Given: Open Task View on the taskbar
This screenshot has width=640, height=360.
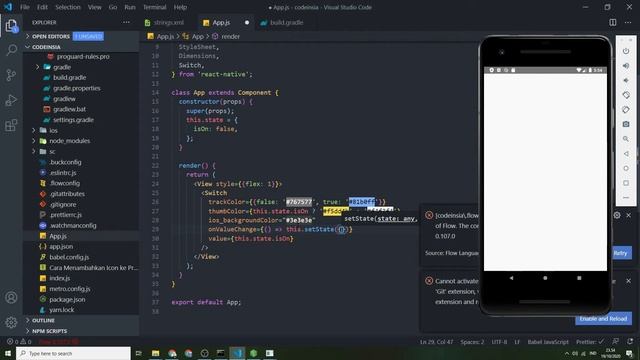Looking at the screenshot, I should pos(139,353).
